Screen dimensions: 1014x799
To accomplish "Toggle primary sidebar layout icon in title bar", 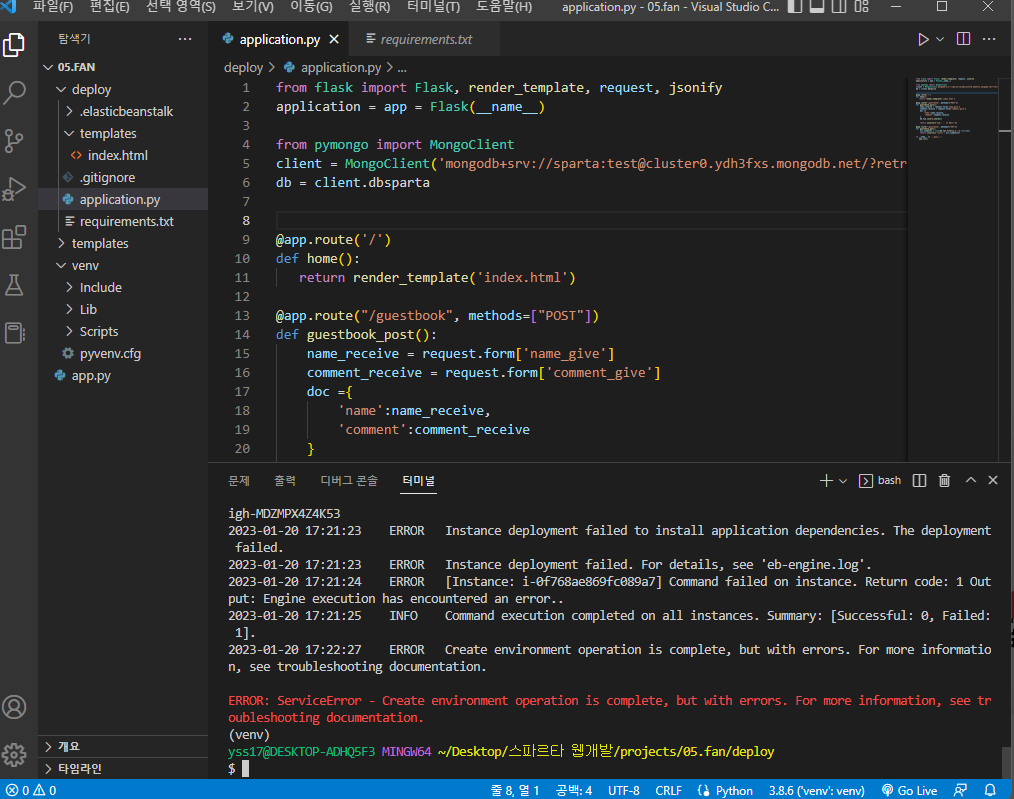I will pos(795,7).
